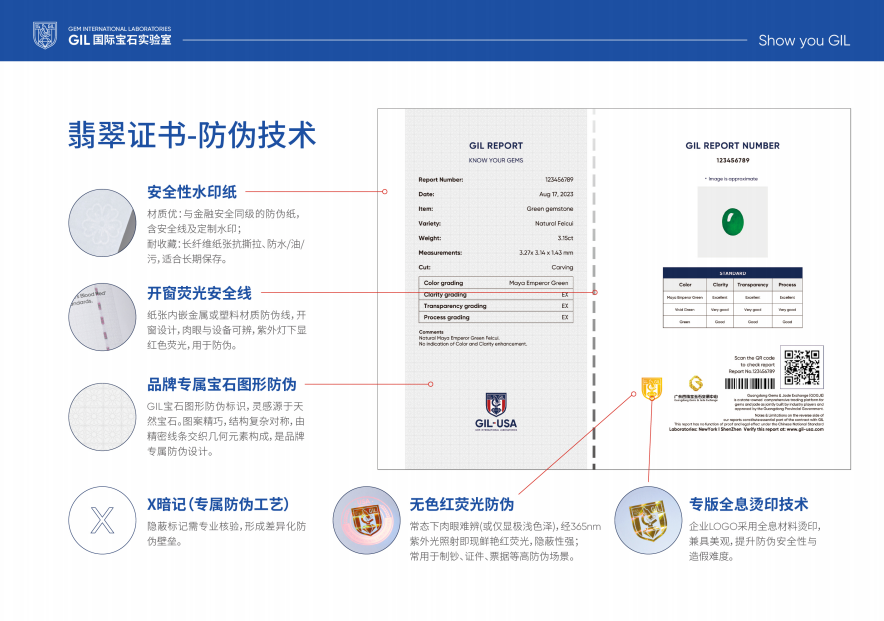
Task: Click the 'Measurements:' field label
Action: pos(440,253)
